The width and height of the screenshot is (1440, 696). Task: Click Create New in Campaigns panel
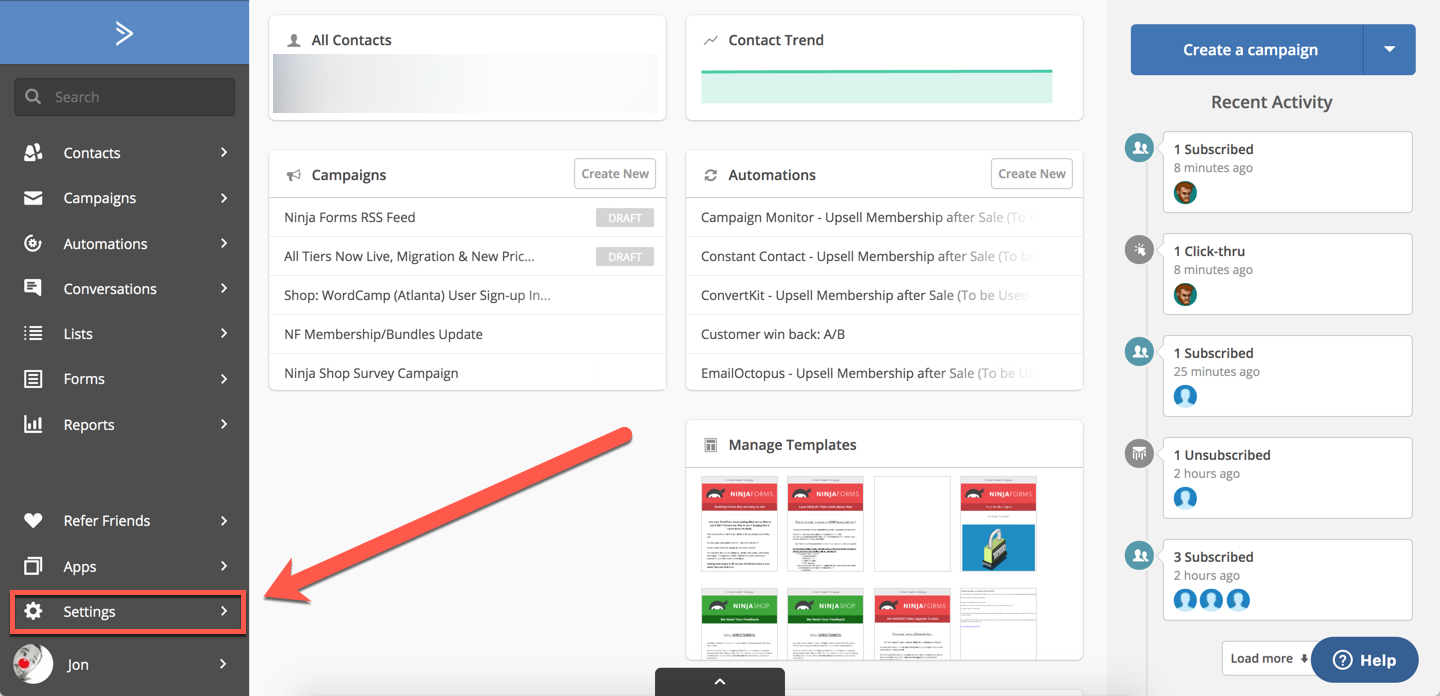click(615, 174)
